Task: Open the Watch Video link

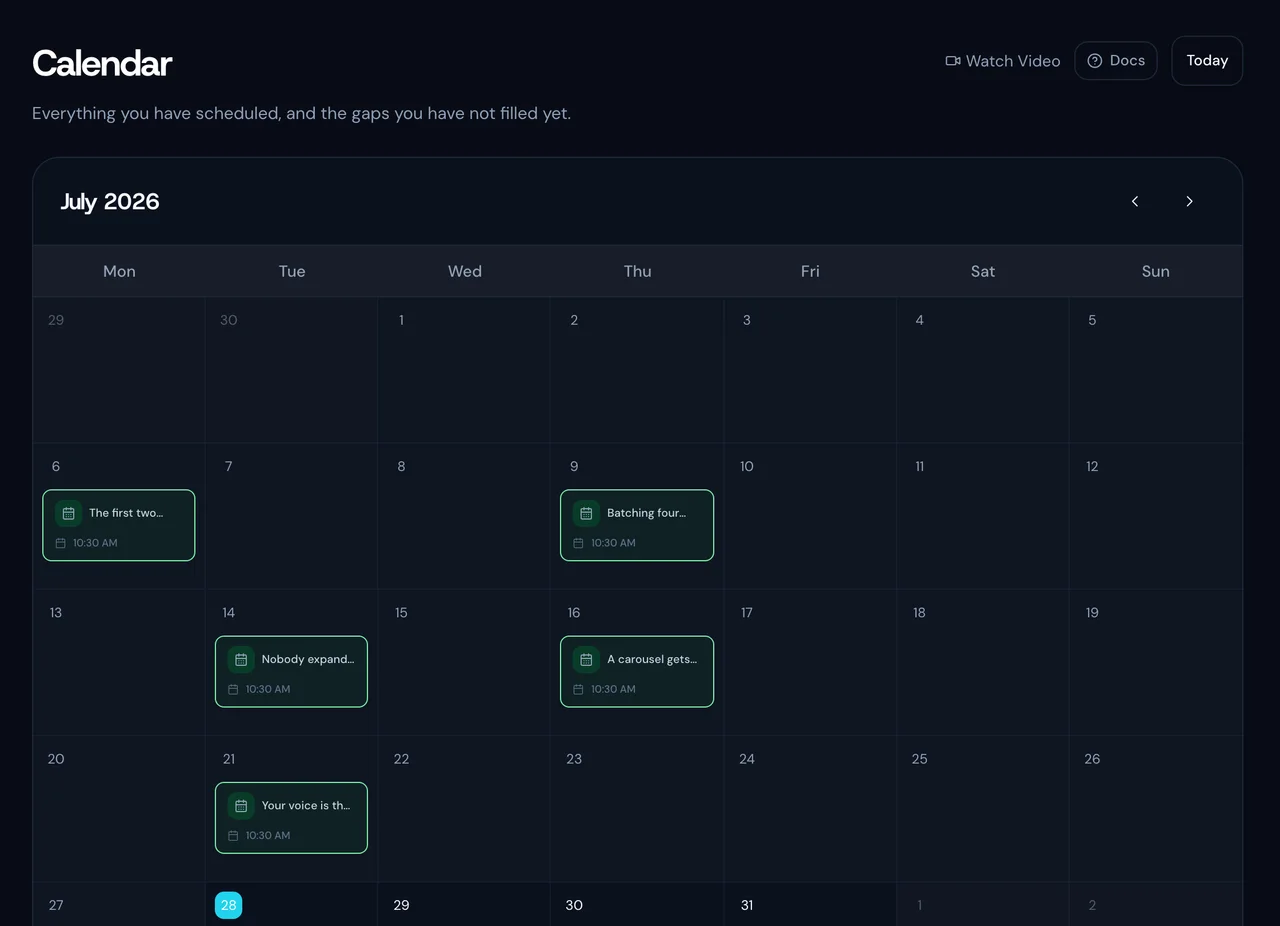Action: (1003, 61)
